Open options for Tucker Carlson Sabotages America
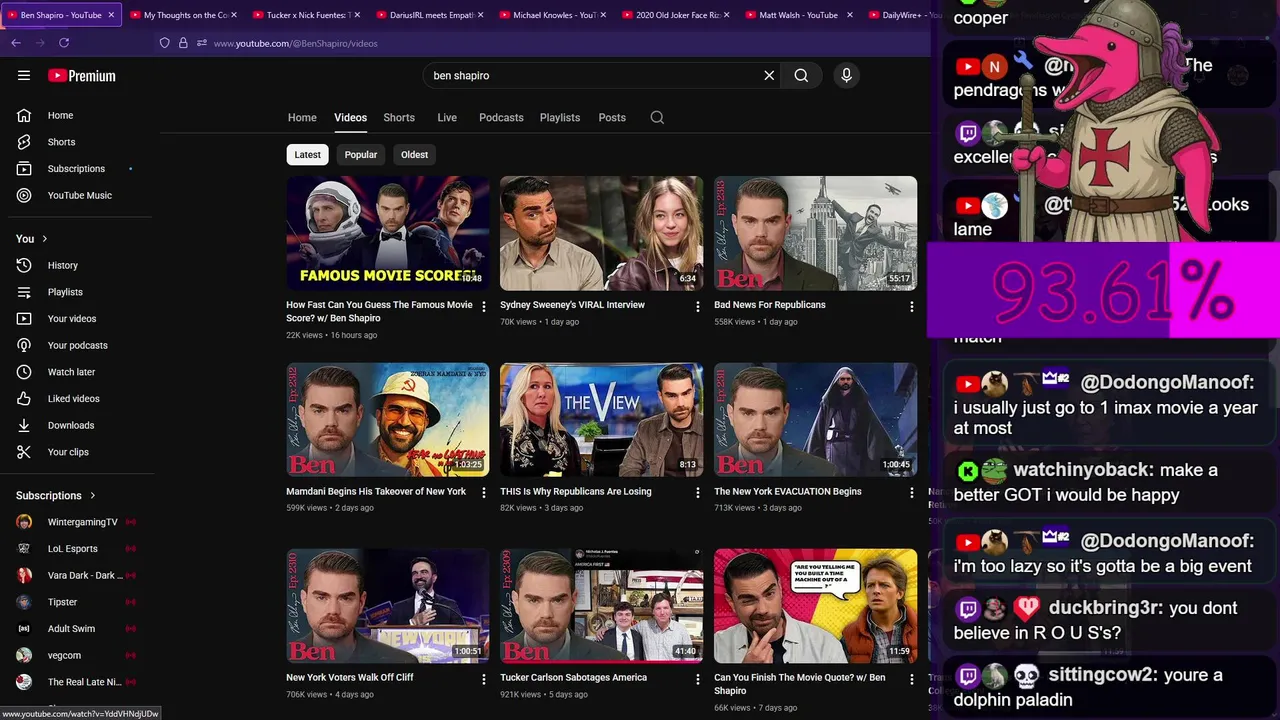This screenshot has width=1280, height=720. pyautogui.click(x=698, y=679)
